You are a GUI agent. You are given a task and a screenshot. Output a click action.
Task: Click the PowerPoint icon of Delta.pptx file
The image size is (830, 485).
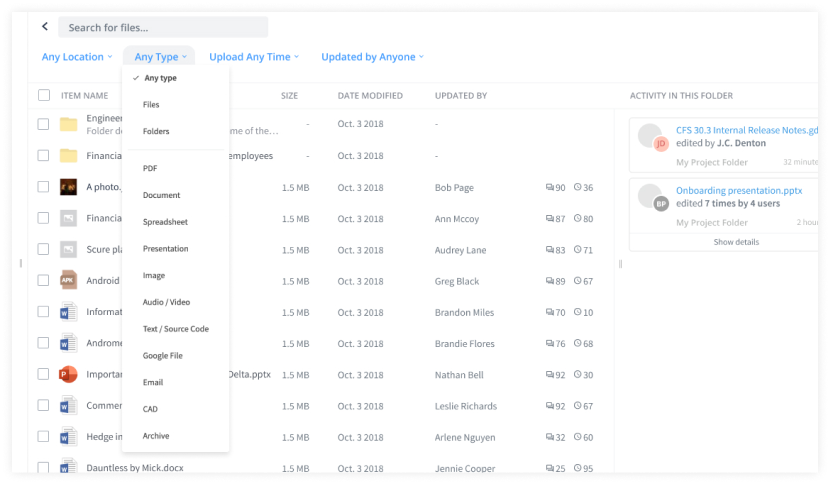[x=68, y=374]
